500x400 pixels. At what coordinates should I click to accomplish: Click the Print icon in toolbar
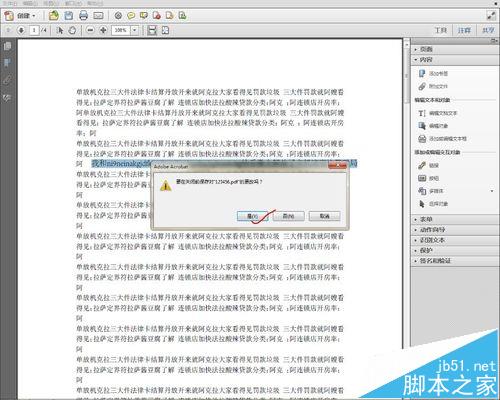click(84, 15)
